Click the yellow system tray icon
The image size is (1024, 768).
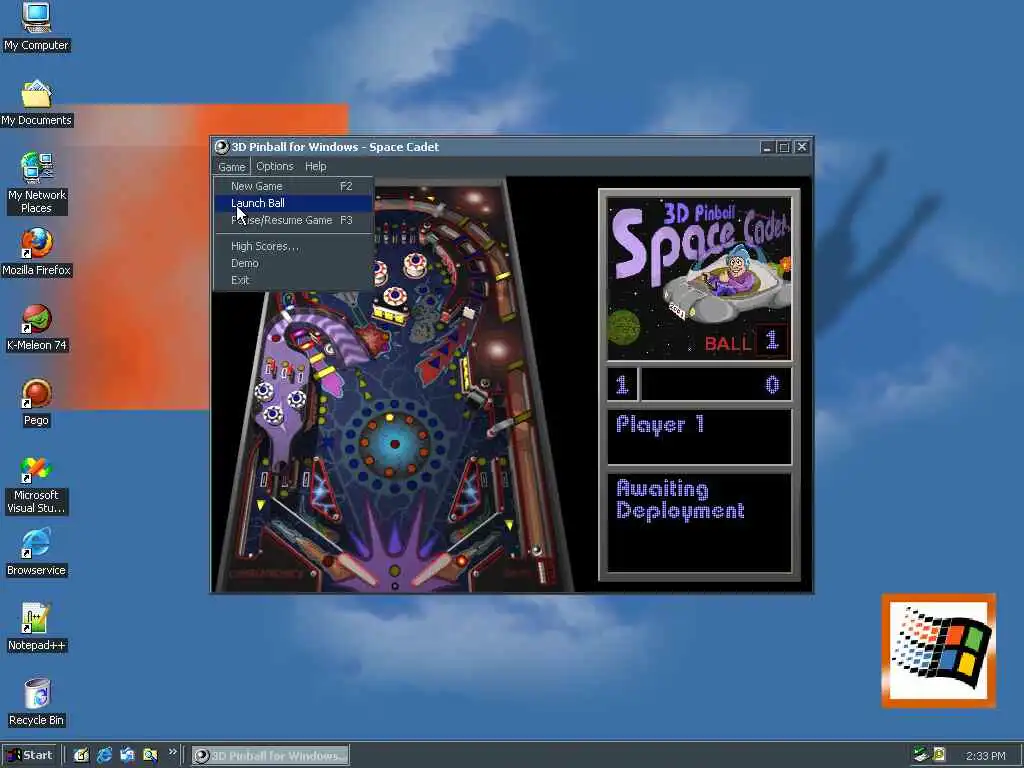(939, 755)
